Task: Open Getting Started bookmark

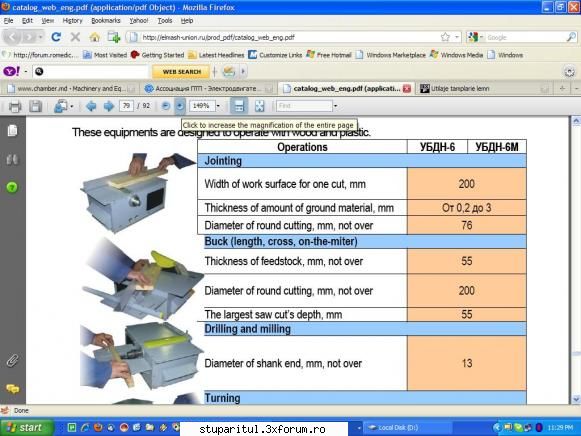Action: pos(157,55)
